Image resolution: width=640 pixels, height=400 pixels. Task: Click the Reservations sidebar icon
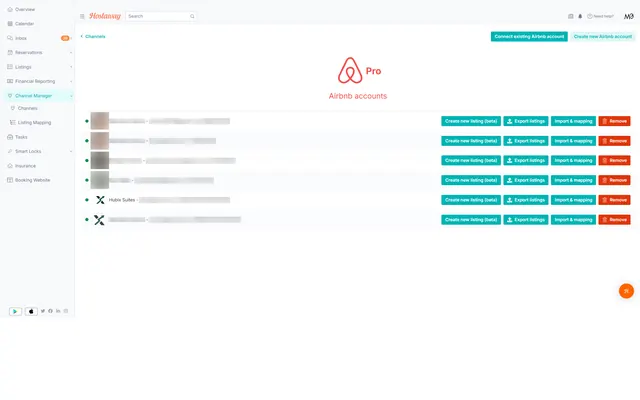(10, 52)
